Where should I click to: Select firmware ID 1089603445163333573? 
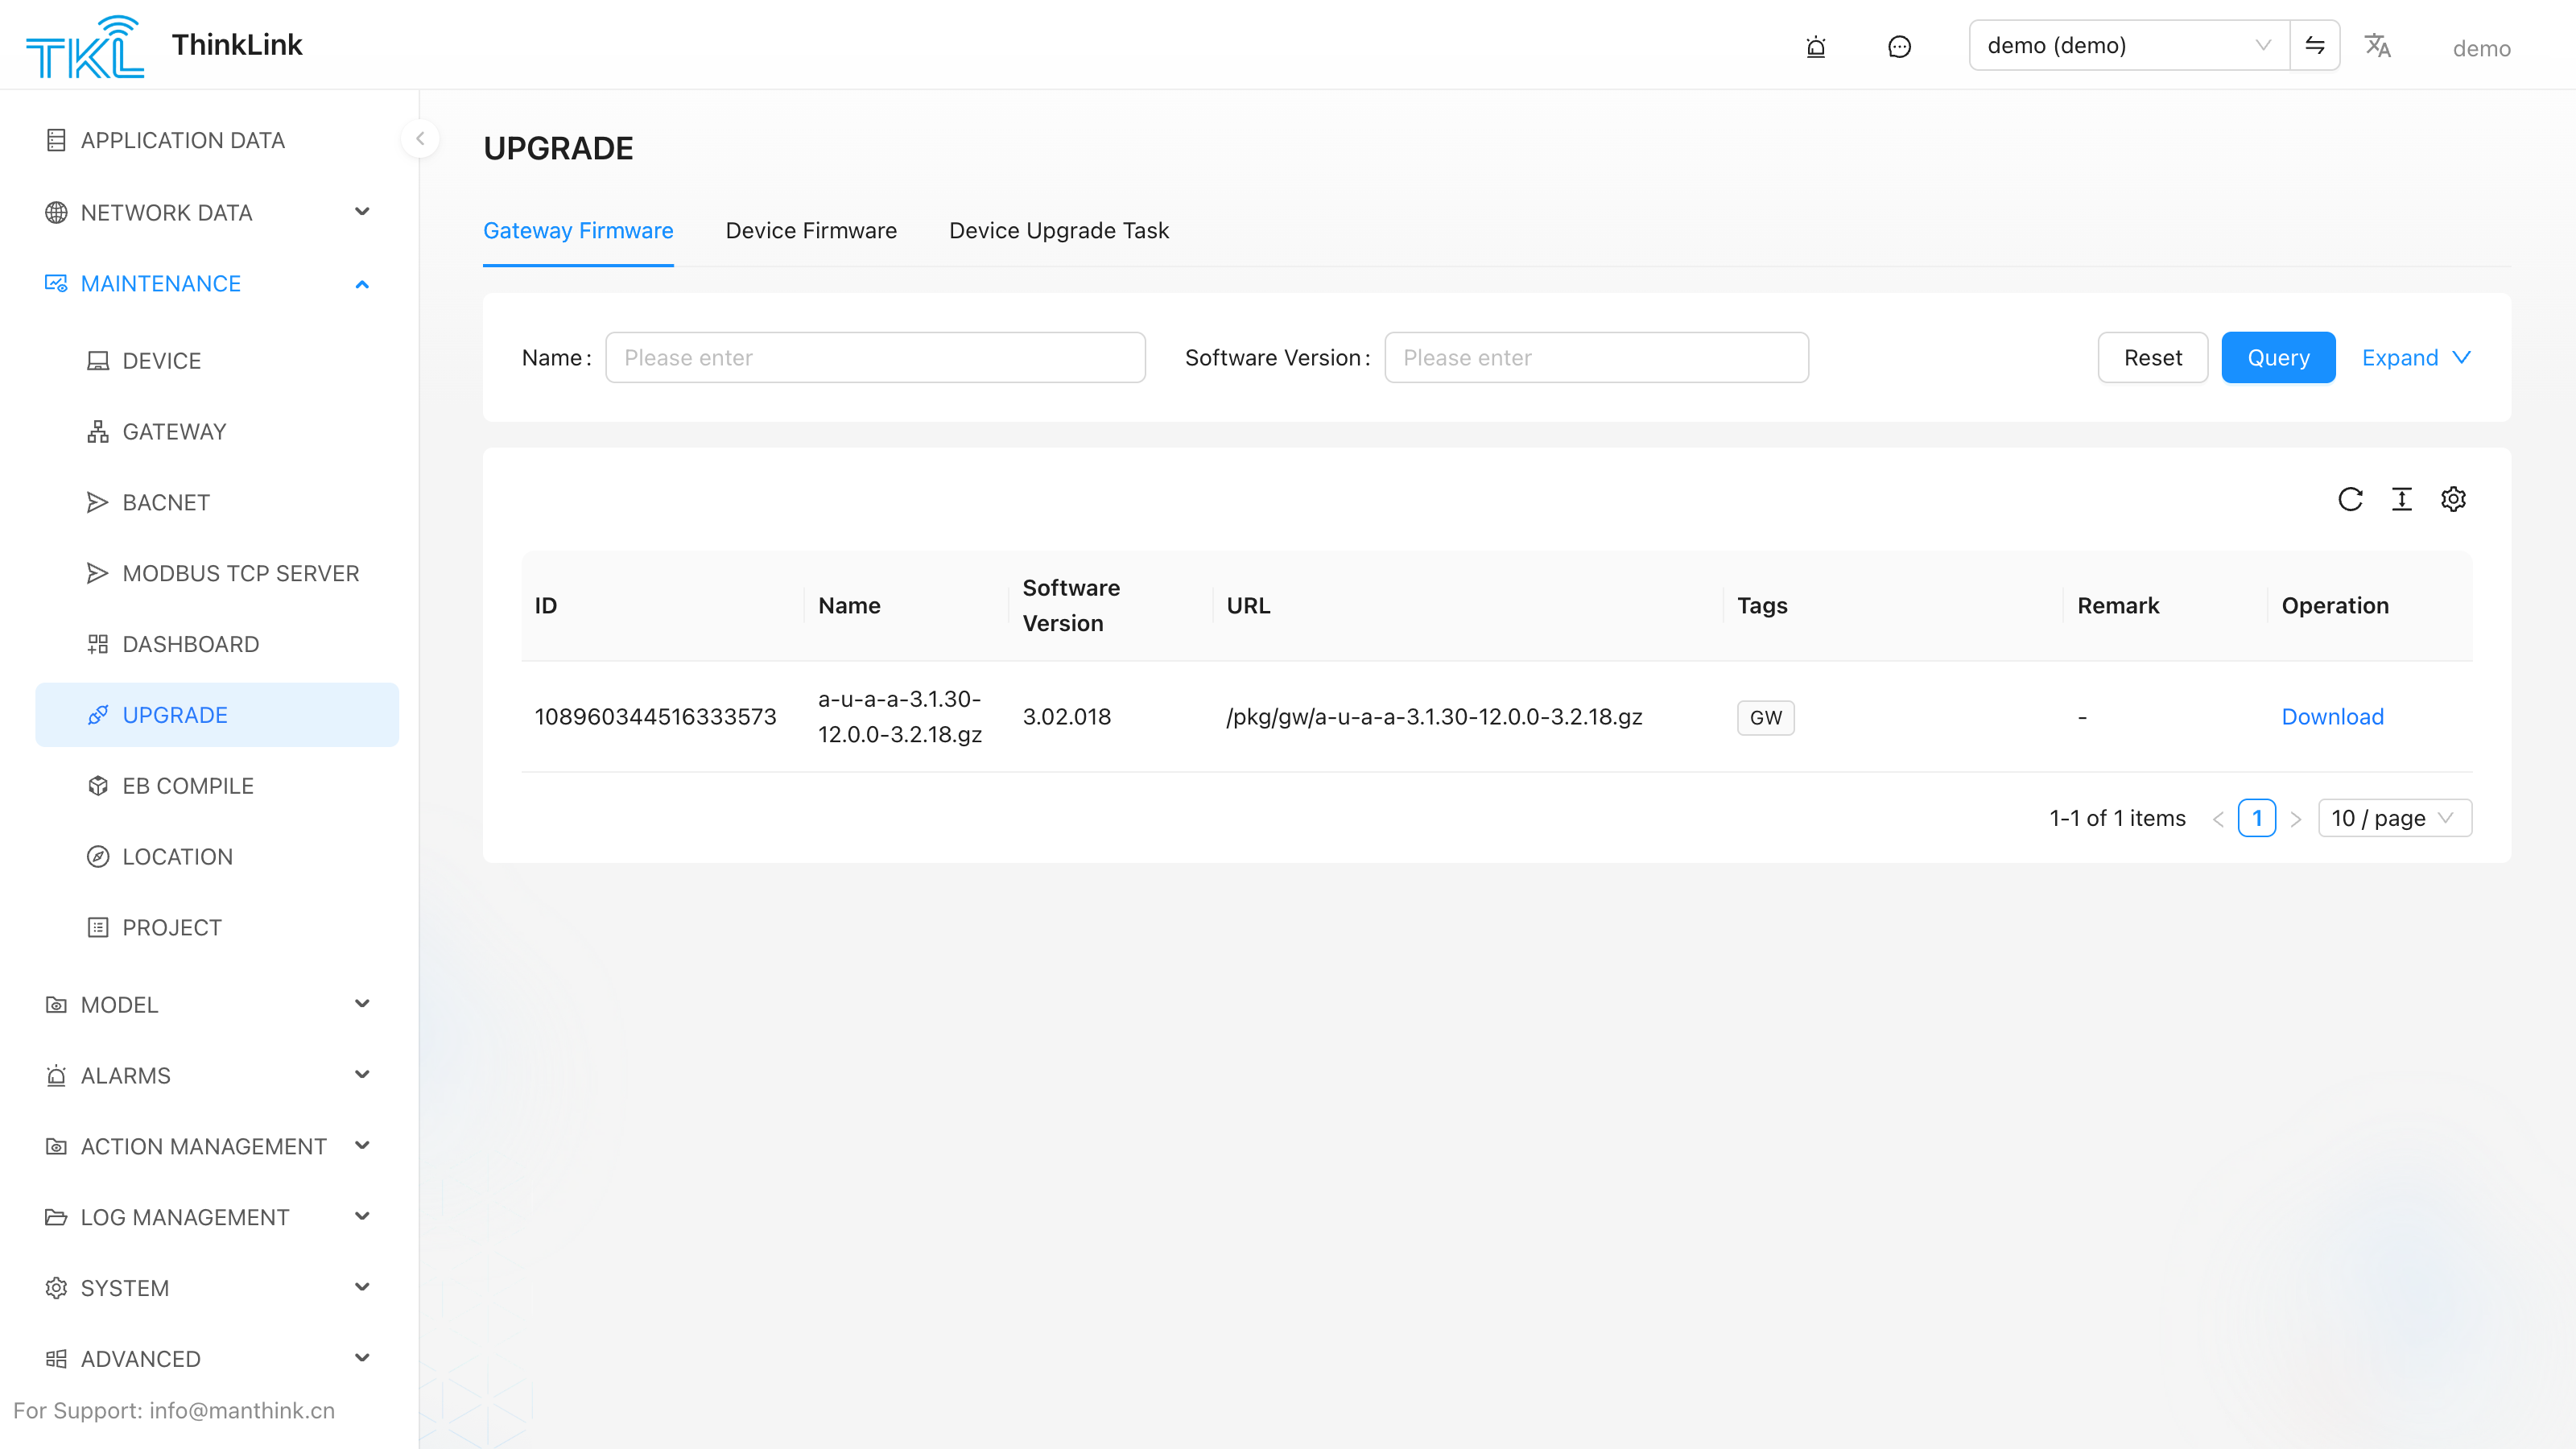(655, 717)
